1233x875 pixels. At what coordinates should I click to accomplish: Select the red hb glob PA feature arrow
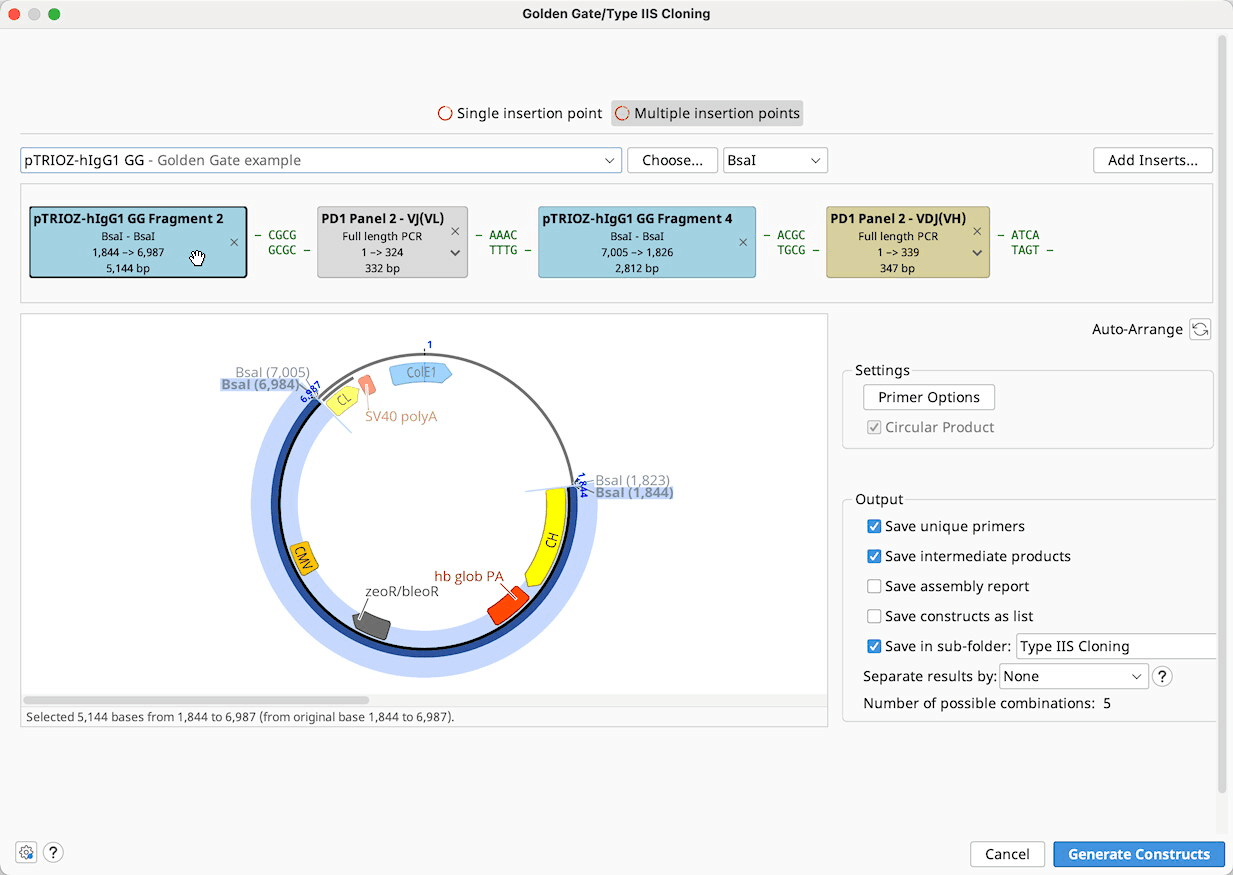(x=507, y=606)
